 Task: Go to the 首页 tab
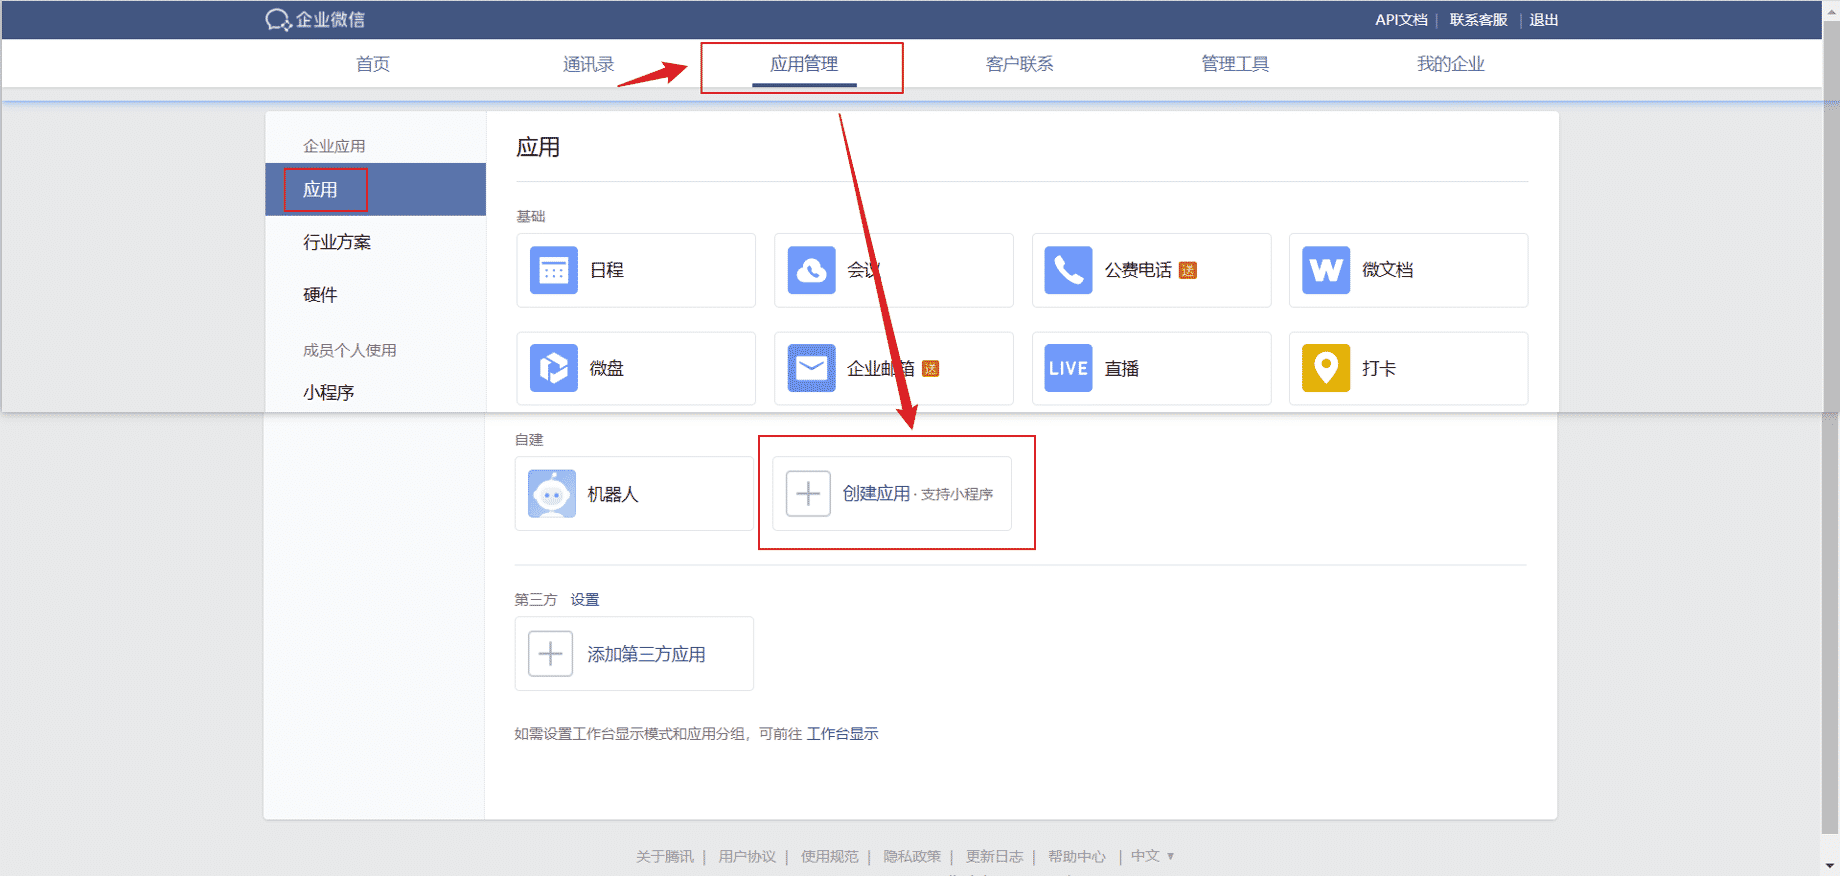pos(373,64)
